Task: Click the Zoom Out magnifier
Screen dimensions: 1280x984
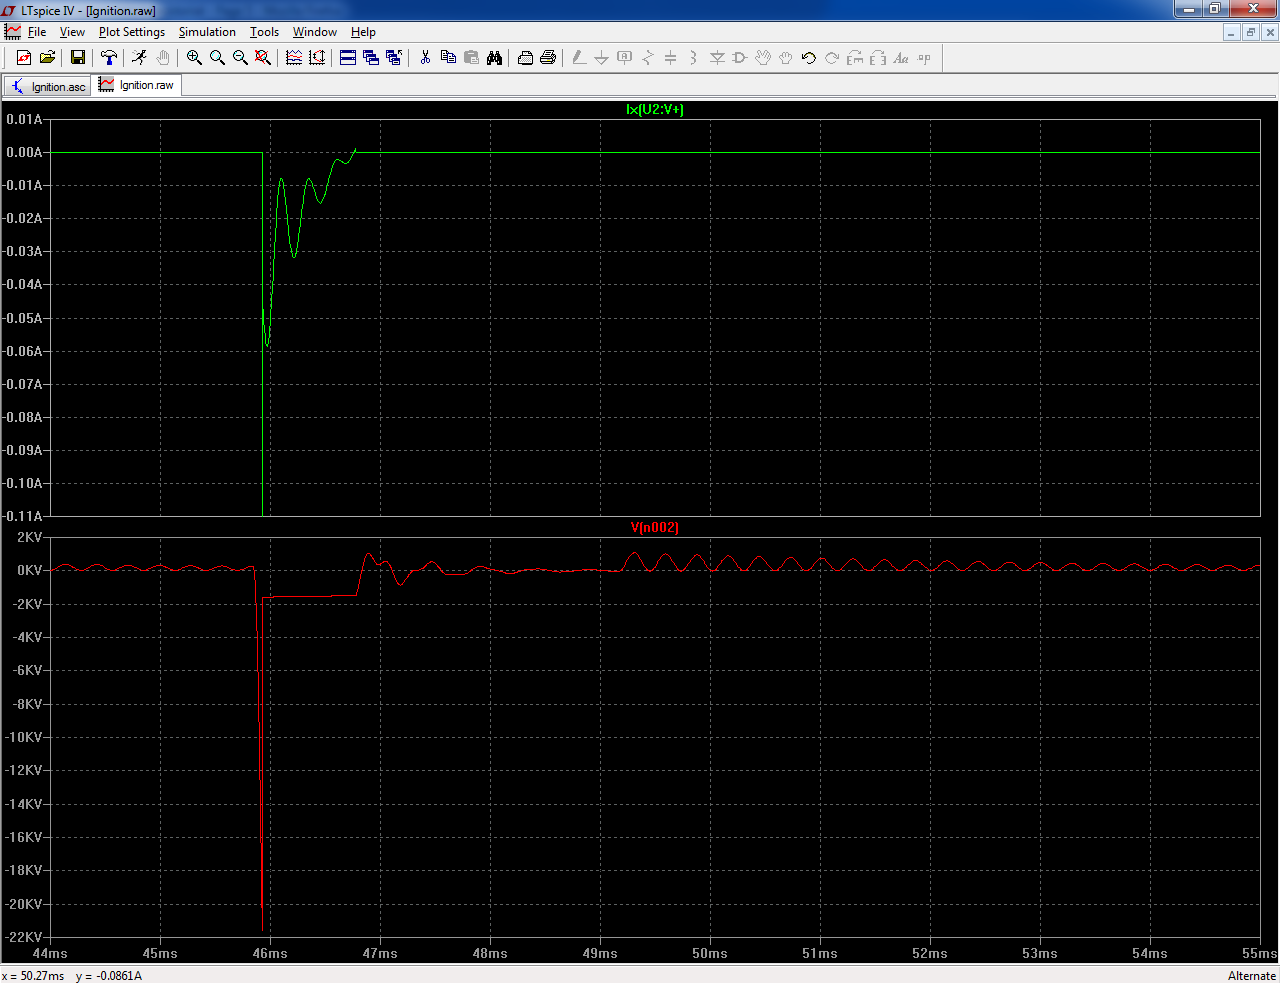Action: coord(240,58)
